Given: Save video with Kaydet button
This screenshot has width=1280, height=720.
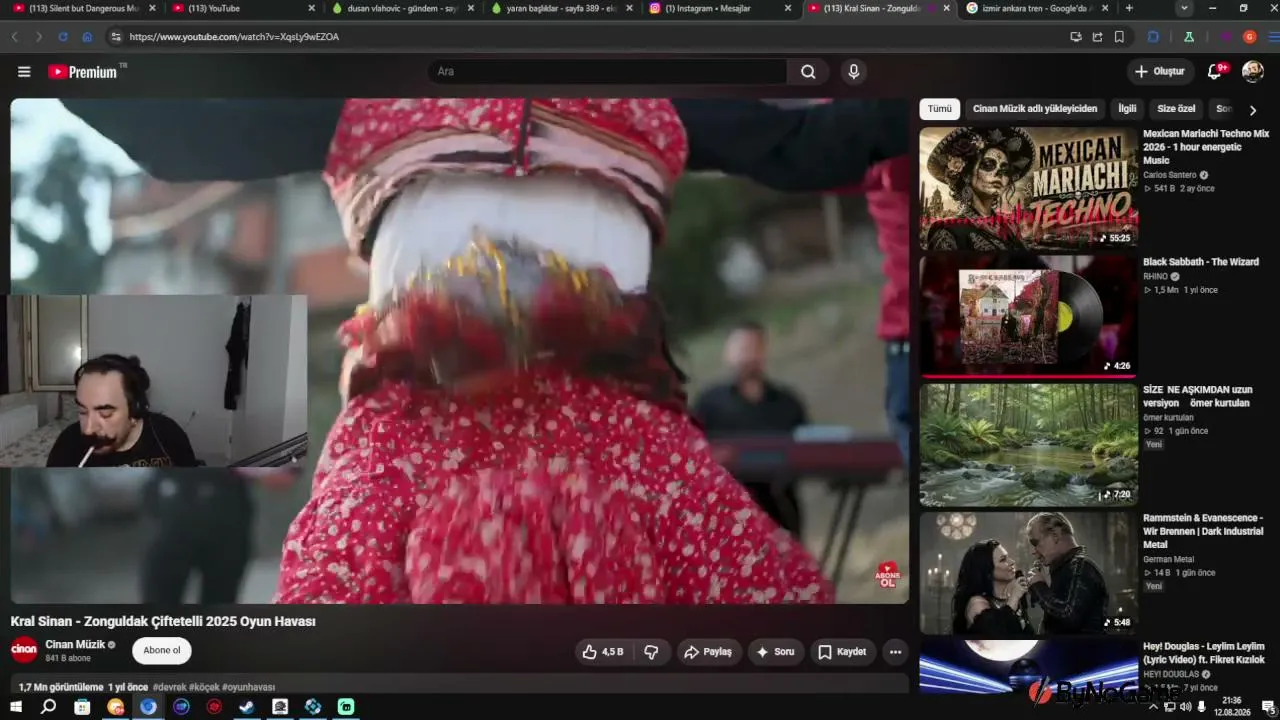Looking at the screenshot, I should tap(843, 652).
